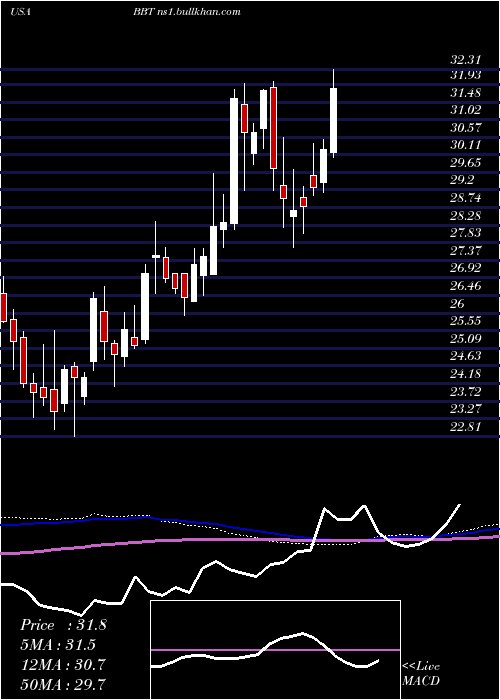Click the 24.18 price axis label
This screenshot has height=700, width=500.
(466, 373)
